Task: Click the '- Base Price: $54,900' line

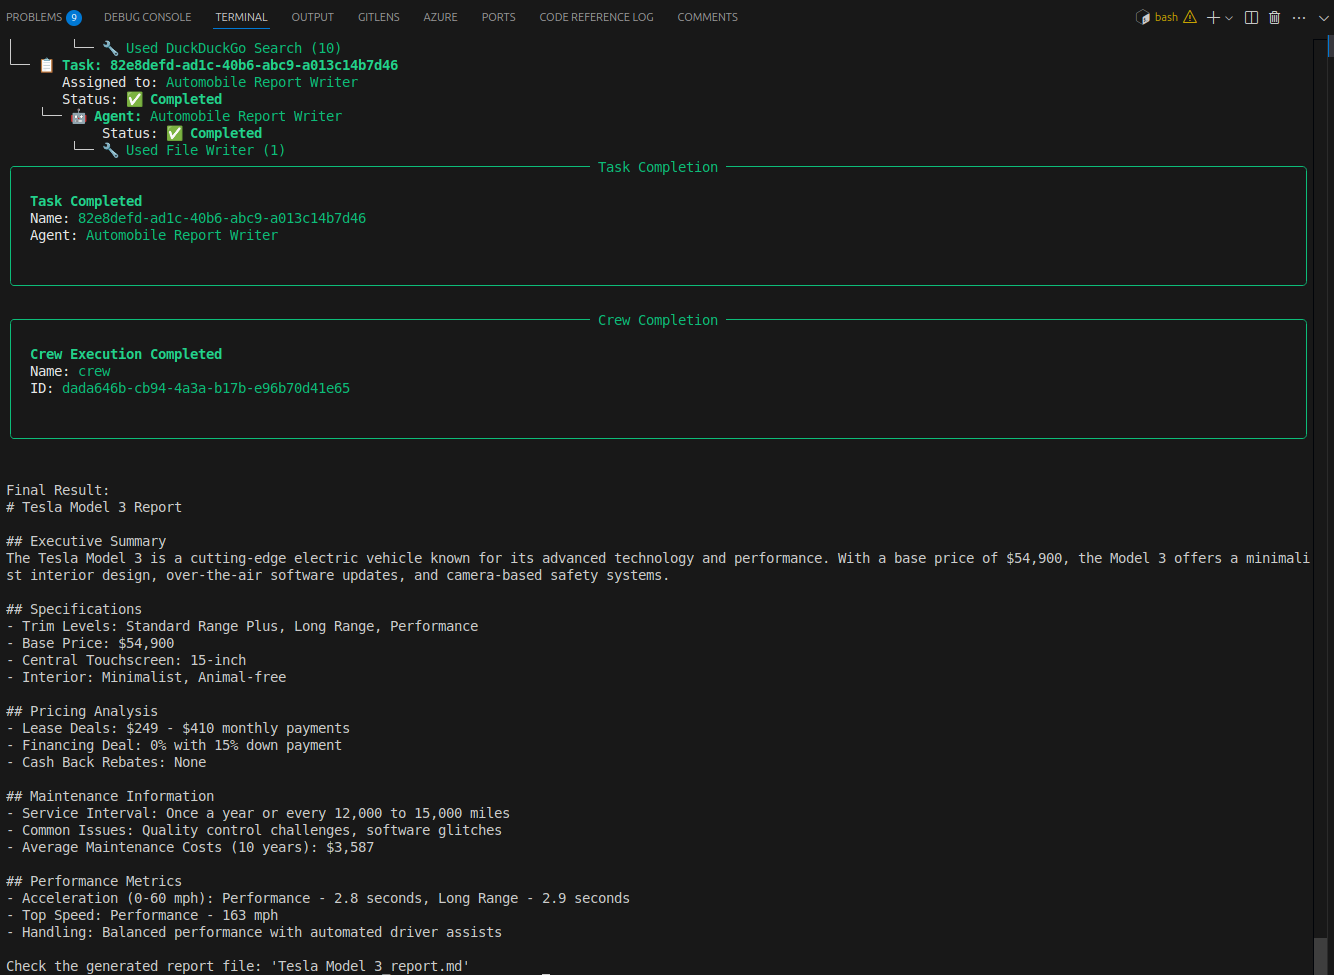Action: pyautogui.click(x=90, y=643)
